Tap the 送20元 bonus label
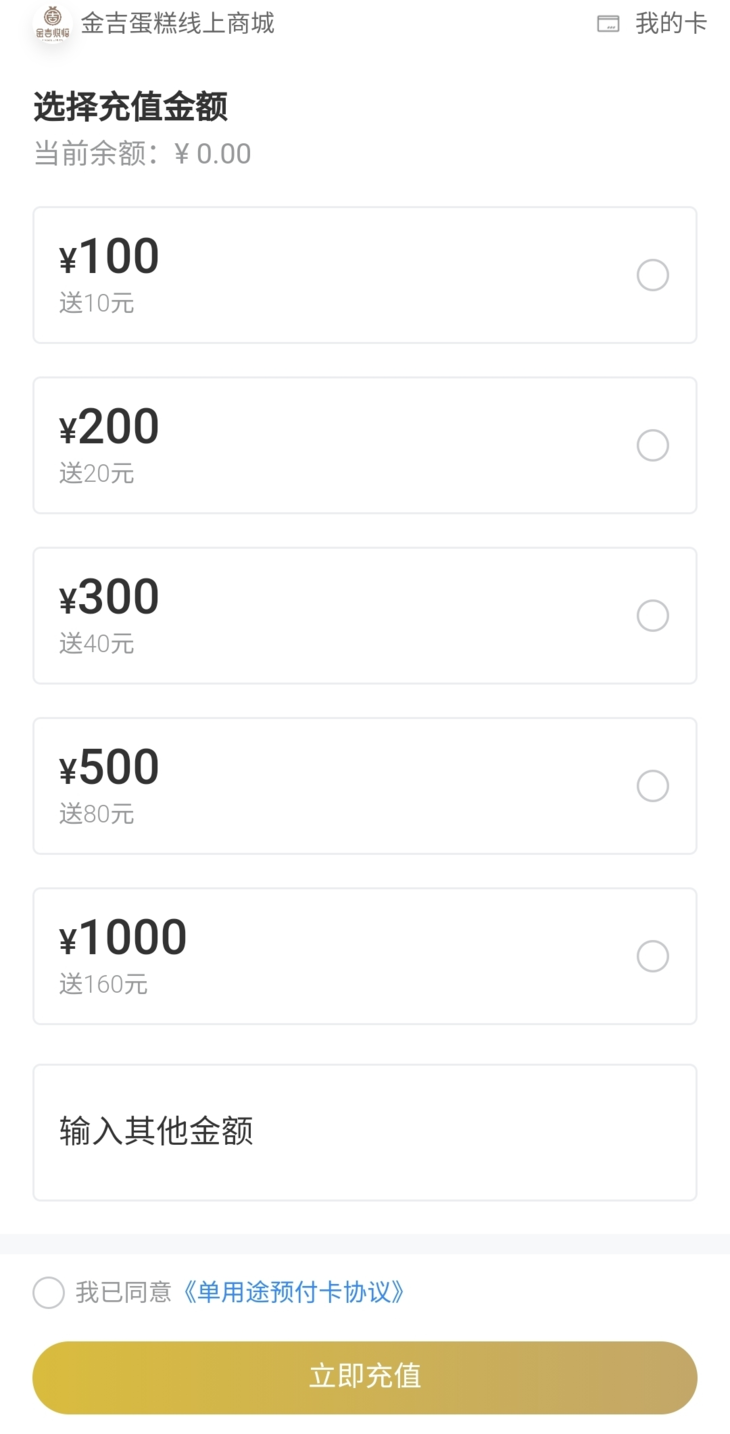 (96, 473)
